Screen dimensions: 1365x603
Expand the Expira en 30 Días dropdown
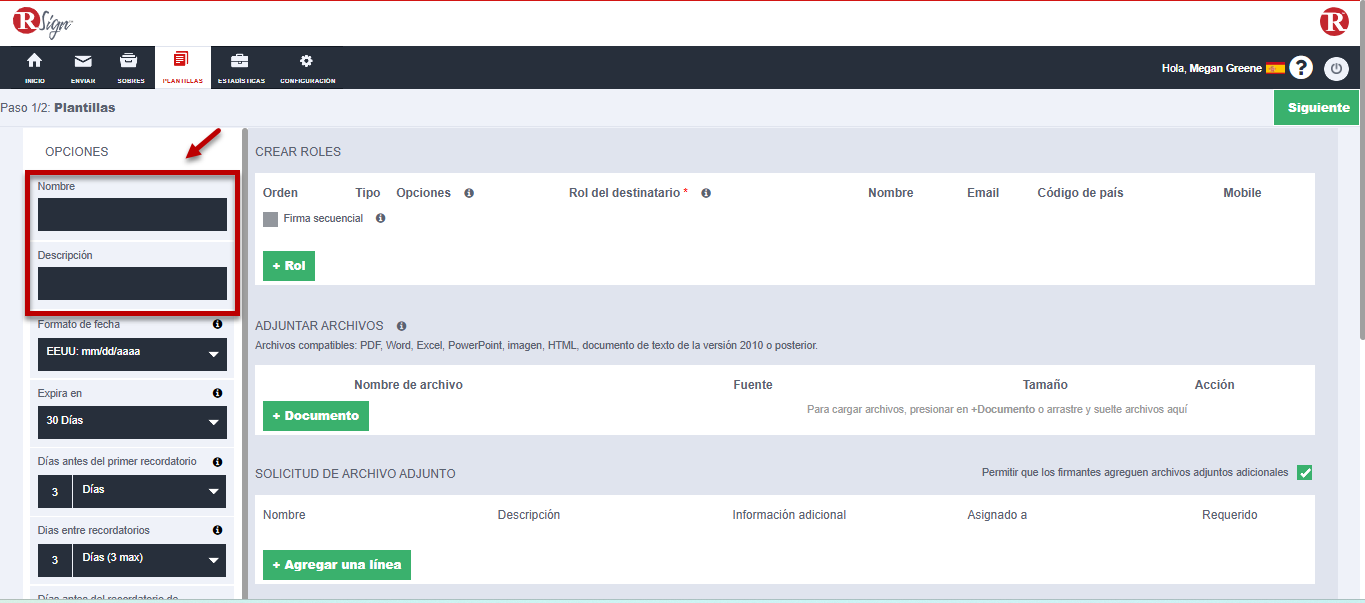tap(132, 422)
